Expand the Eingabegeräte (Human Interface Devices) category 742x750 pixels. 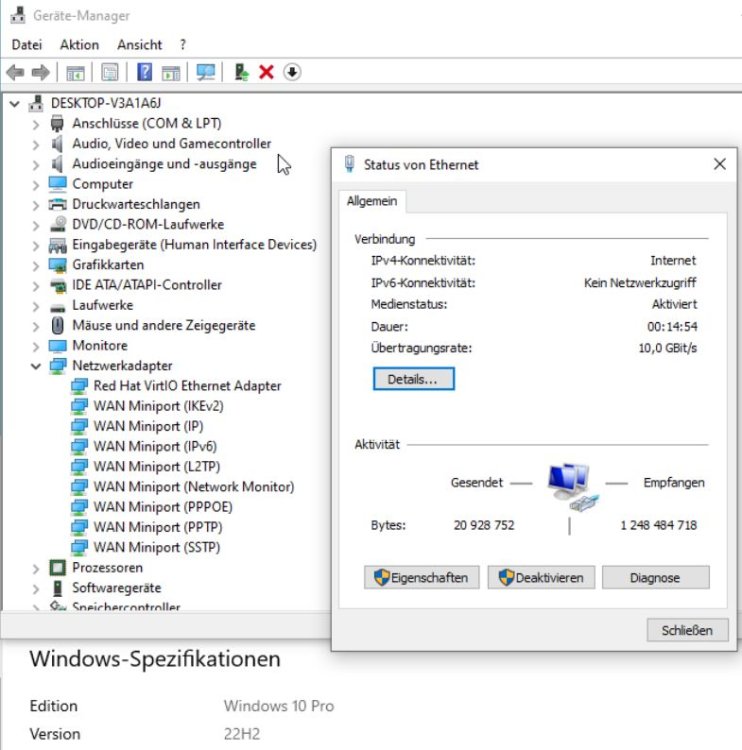click(36, 245)
